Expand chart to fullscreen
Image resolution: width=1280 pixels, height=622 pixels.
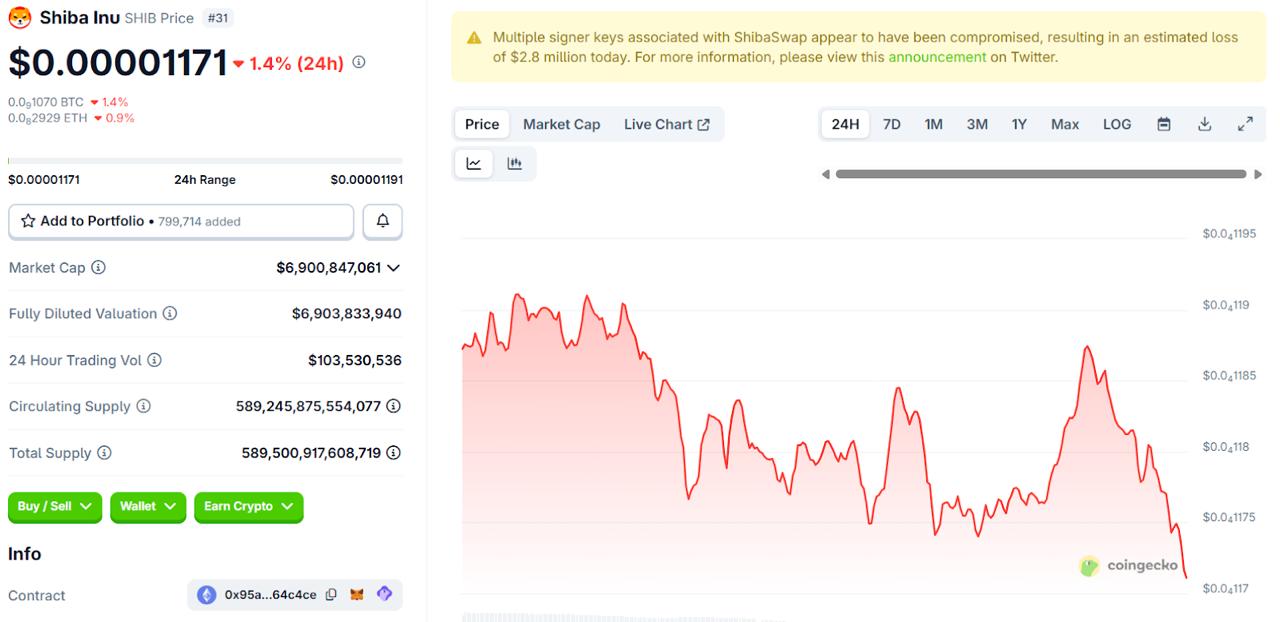click(1245, 124)
